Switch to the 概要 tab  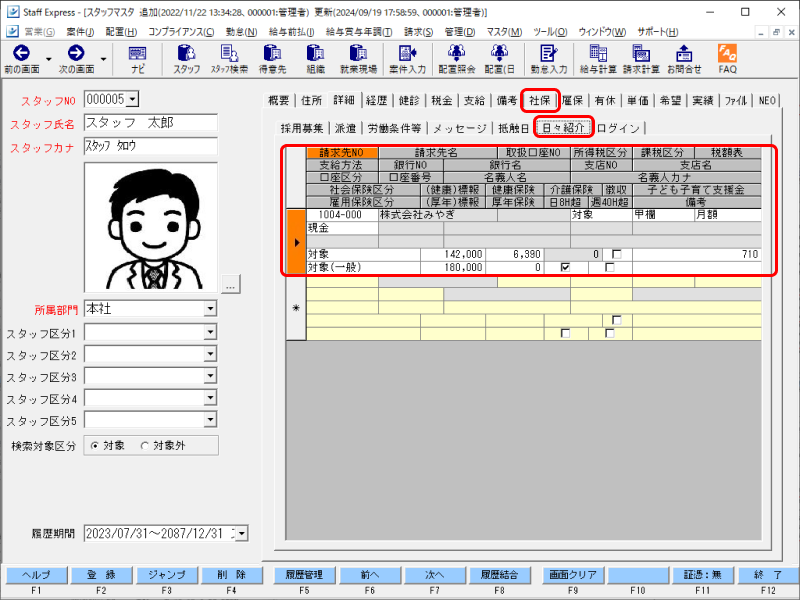(x=279, y=101)
